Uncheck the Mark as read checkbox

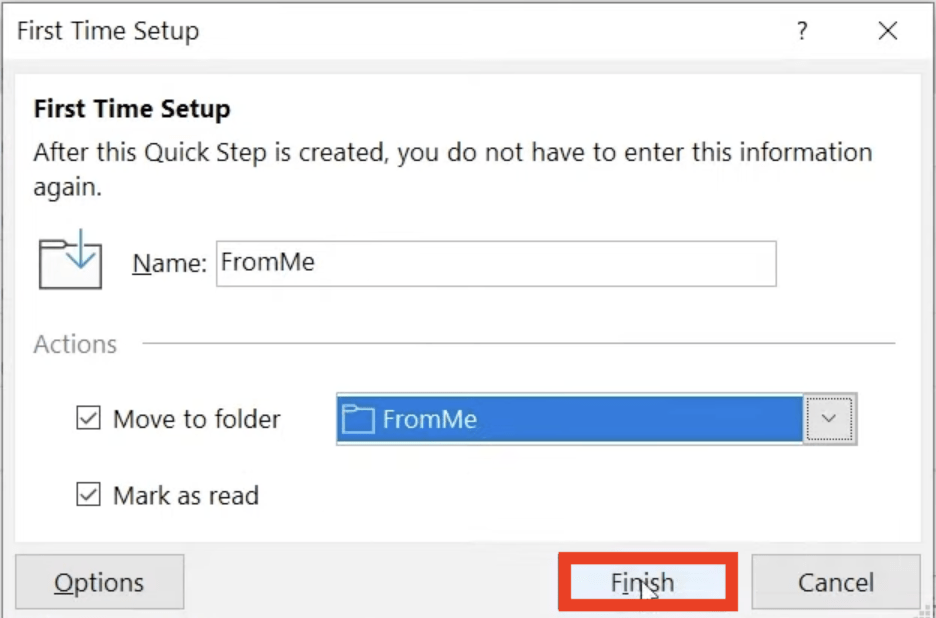[x=88, y=494]
